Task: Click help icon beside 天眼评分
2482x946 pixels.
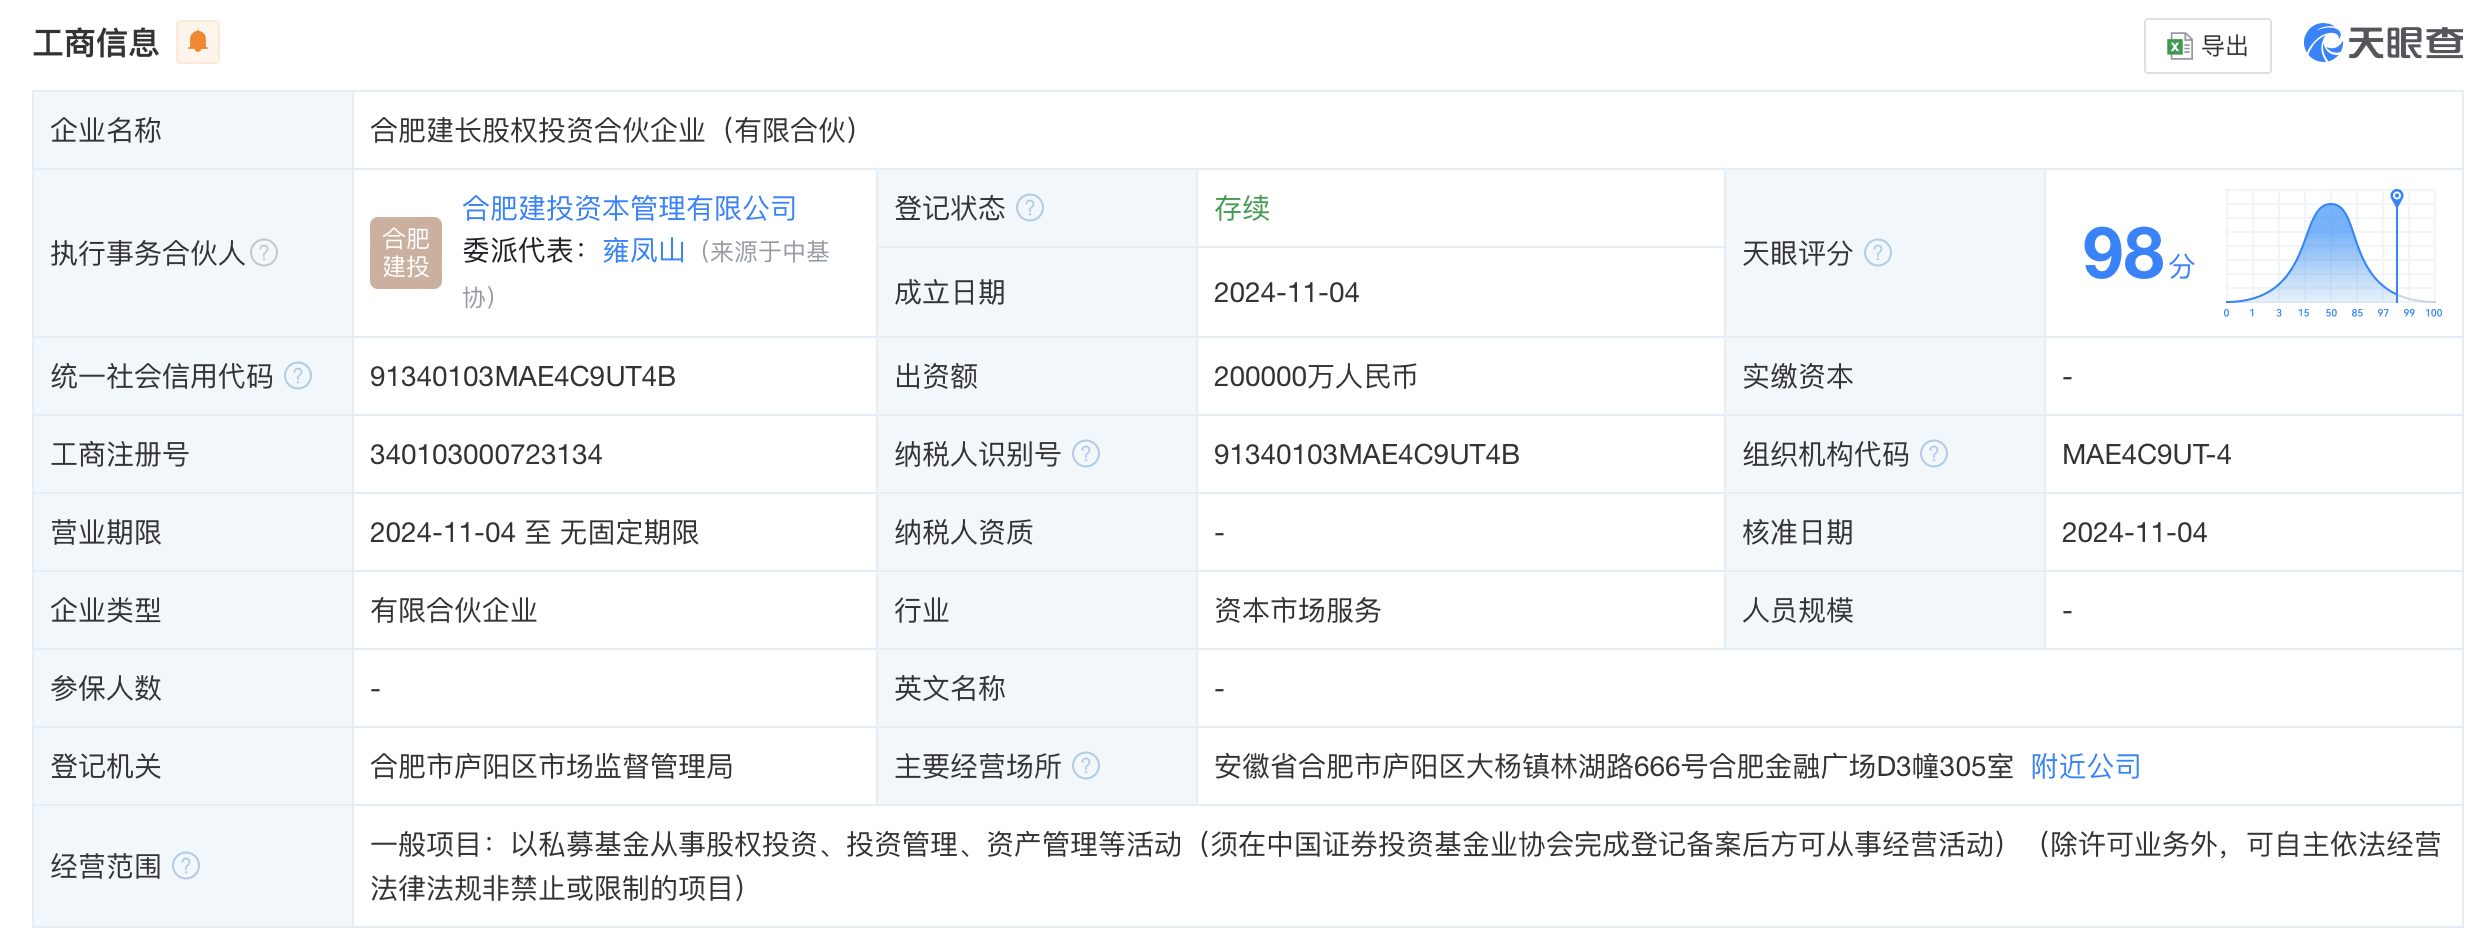Action: [x=1878, y=253]
